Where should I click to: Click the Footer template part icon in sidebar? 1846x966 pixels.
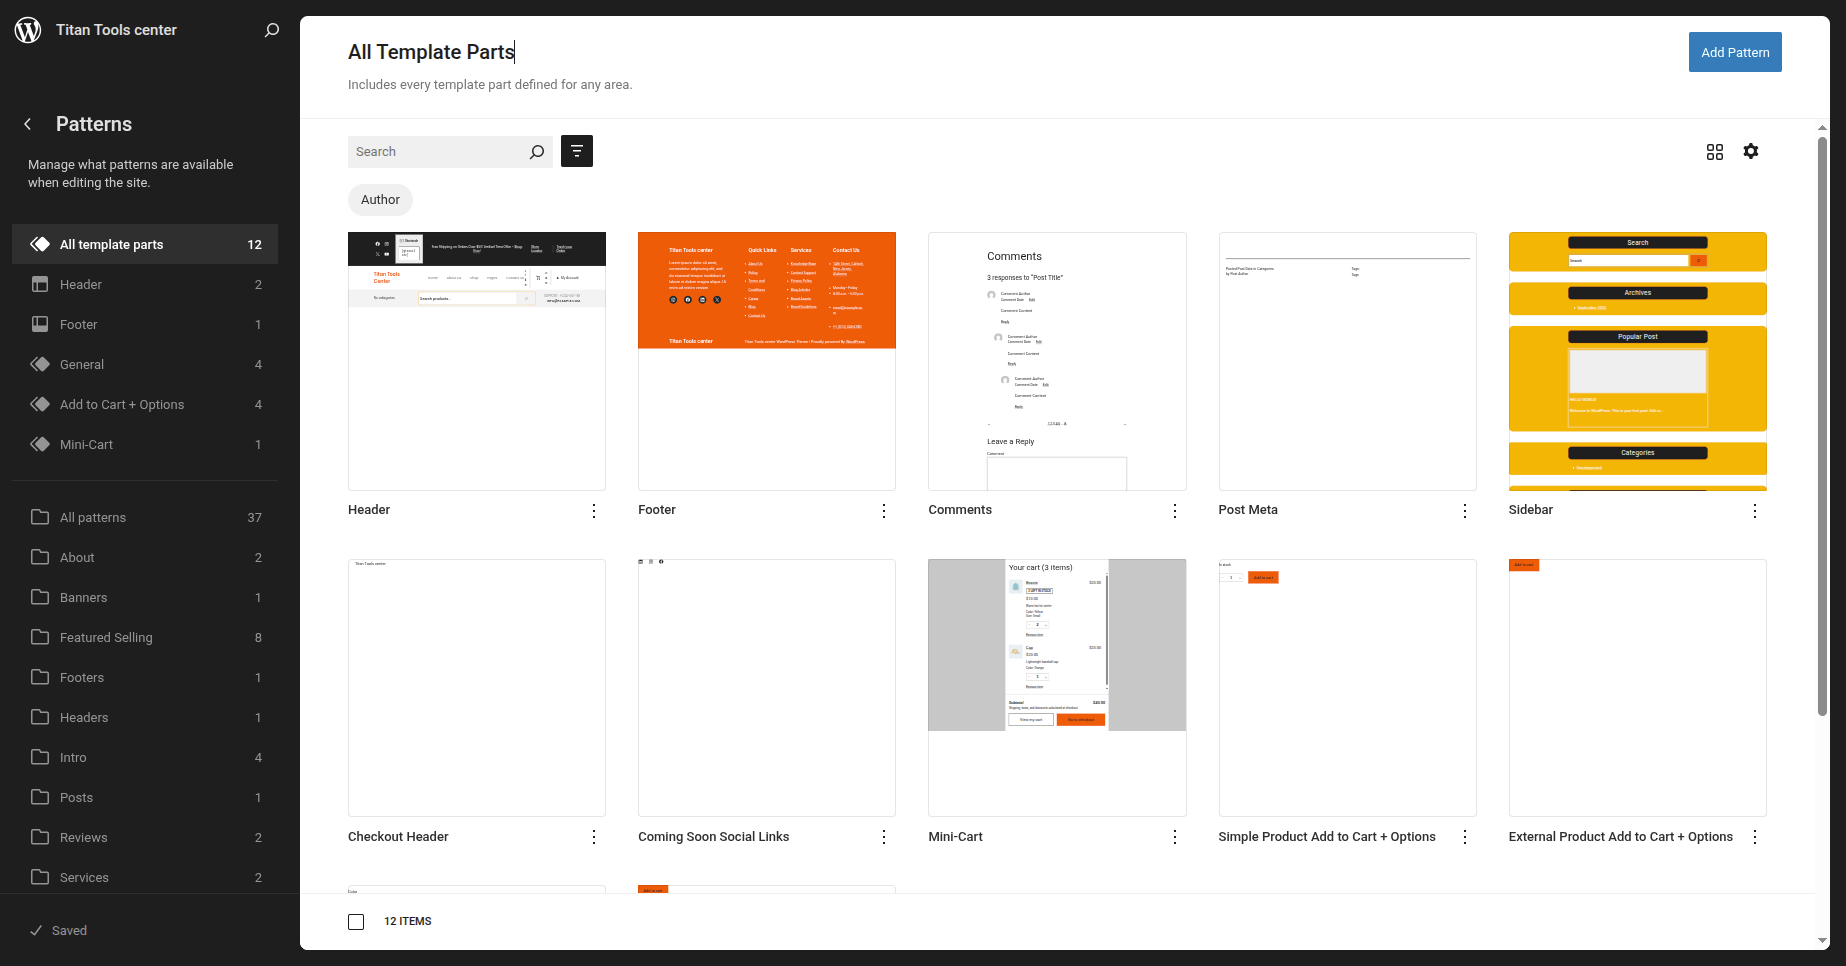[x=40, y=324]
